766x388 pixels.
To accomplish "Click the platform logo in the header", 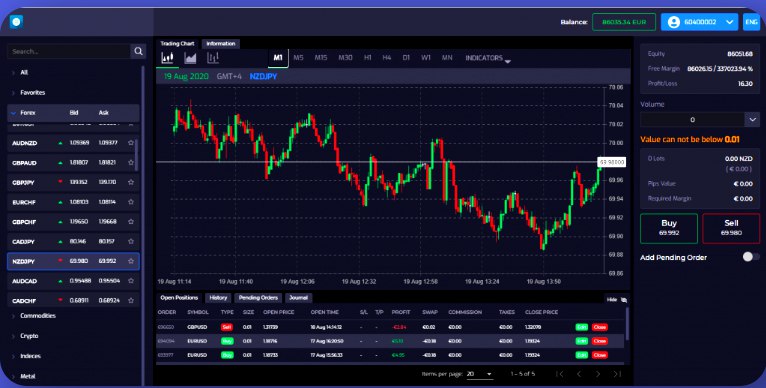I will coord(16,22).
